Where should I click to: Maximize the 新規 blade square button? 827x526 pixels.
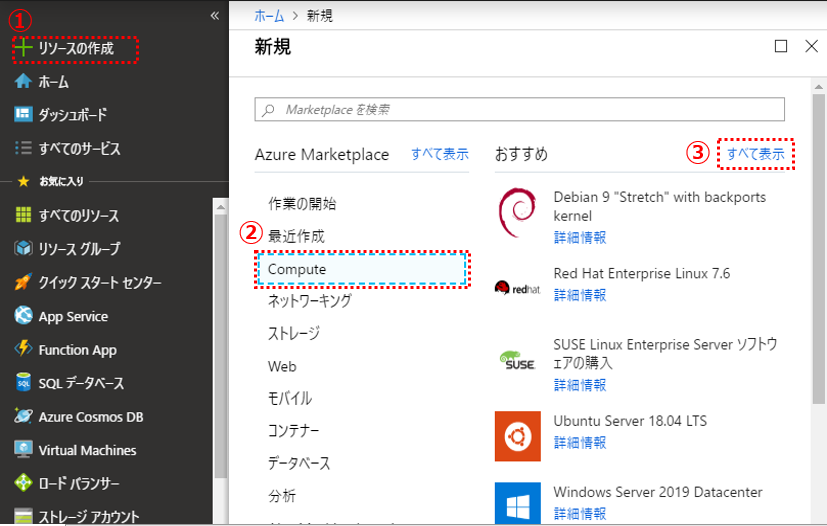[x=781, y=46]
